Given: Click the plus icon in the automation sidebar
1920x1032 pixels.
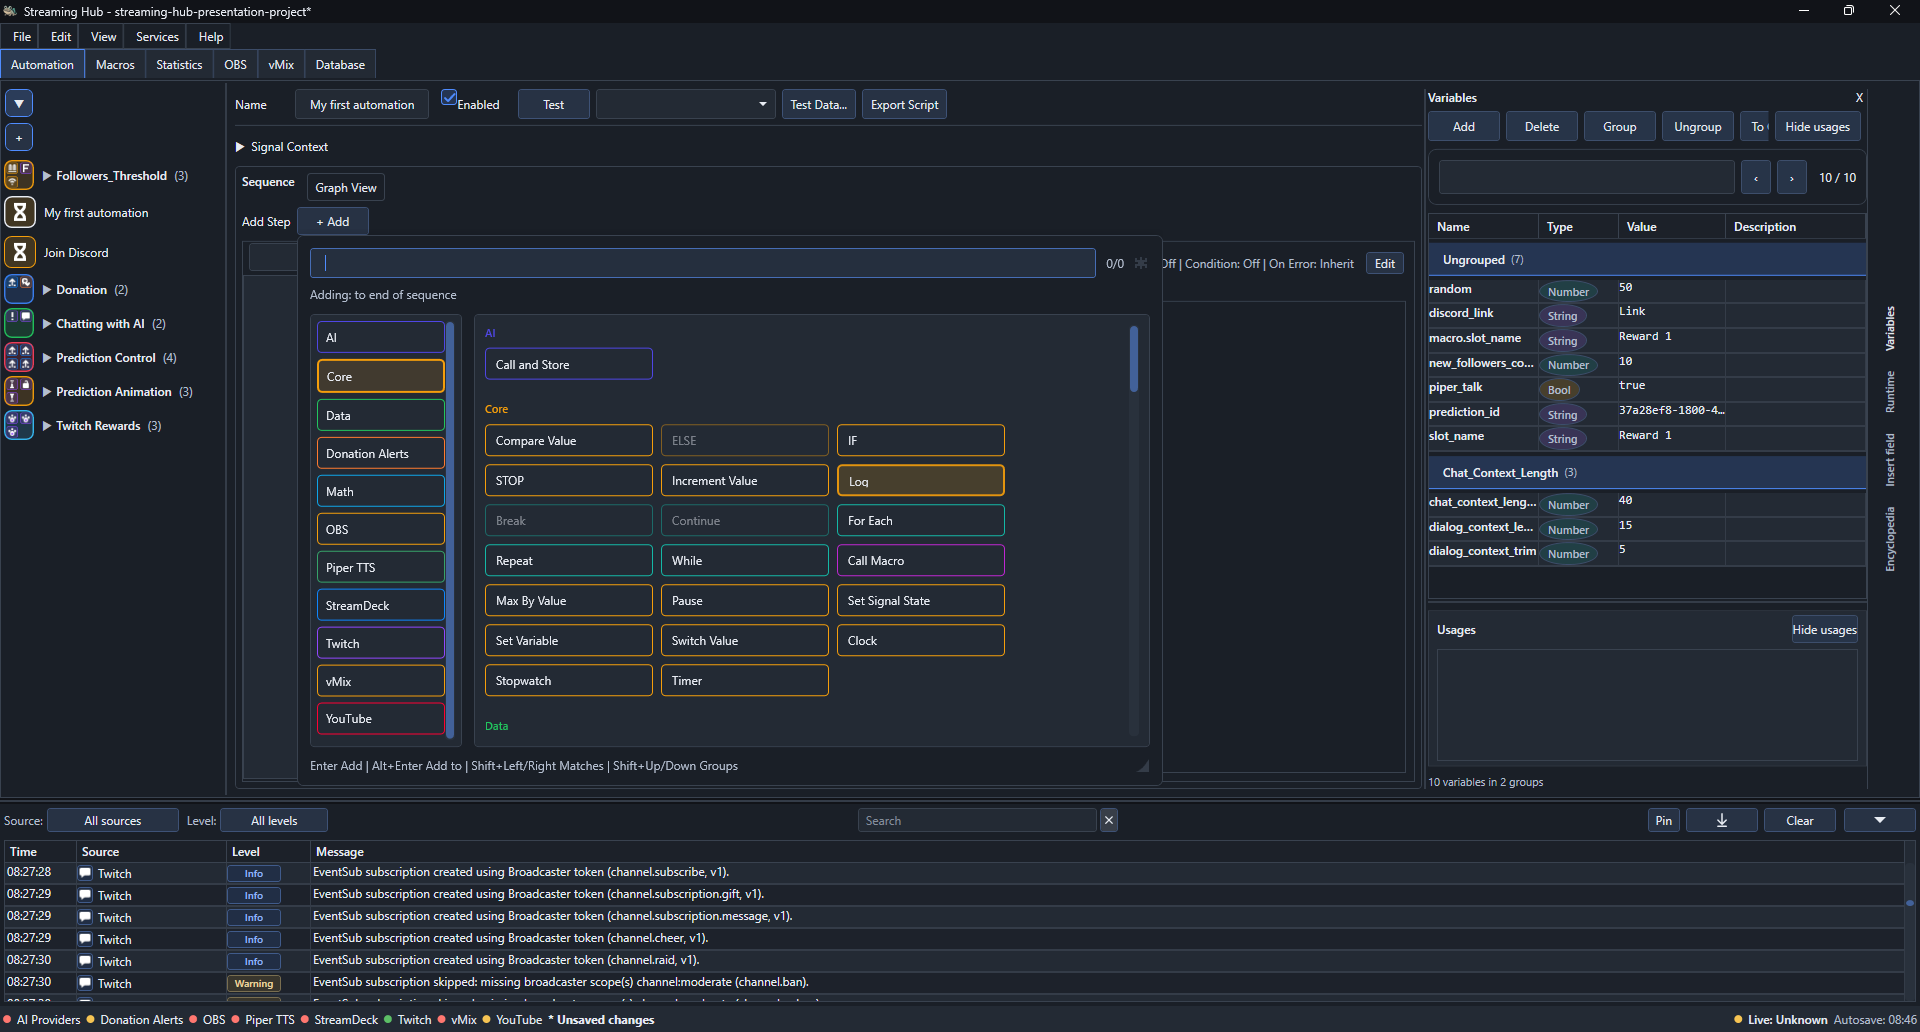Looking at the screenshot, I should (x=19, y=137).
